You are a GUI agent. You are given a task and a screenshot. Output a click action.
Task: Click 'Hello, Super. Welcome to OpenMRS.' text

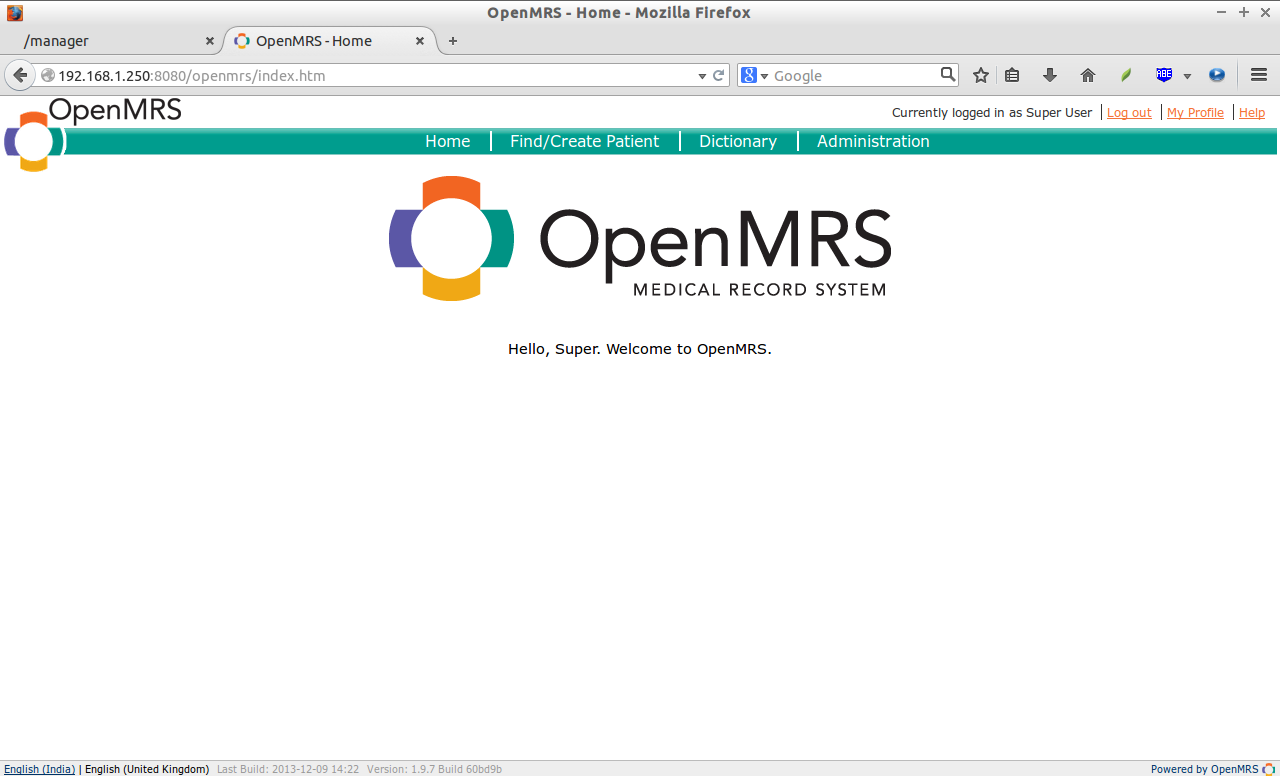(x=640, y=349)
